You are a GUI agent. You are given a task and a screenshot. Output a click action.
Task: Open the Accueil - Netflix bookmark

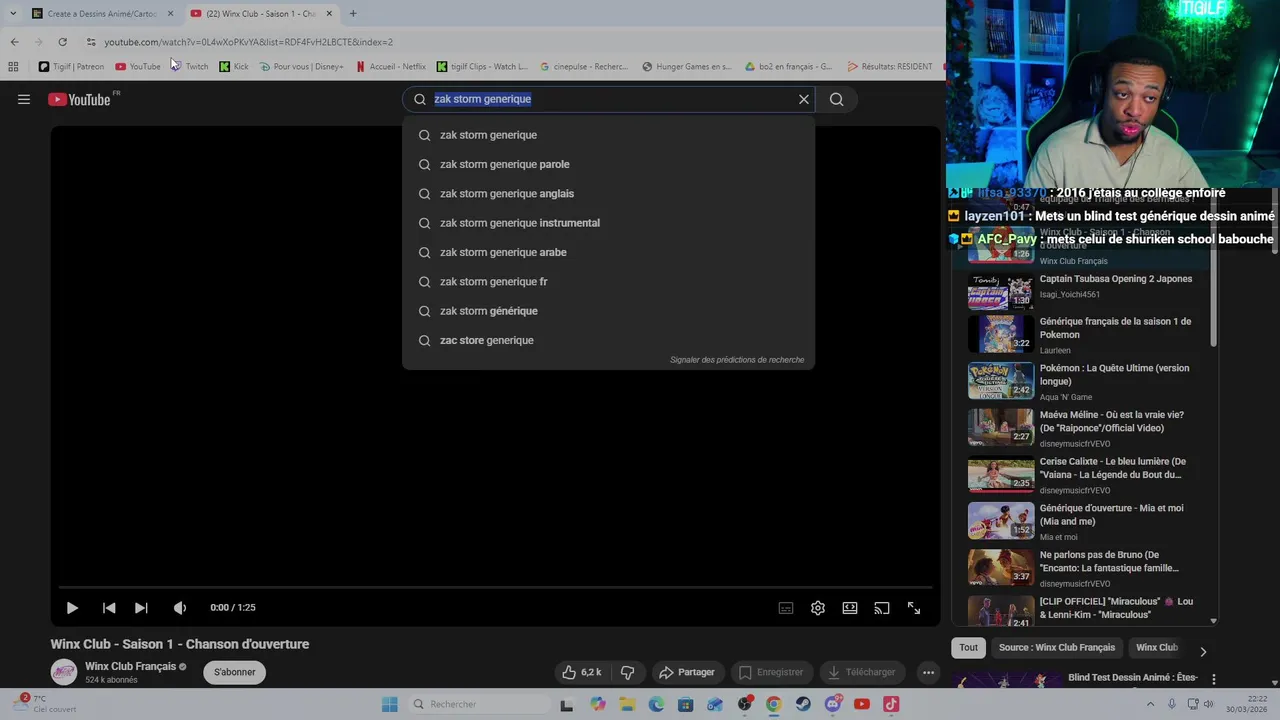391,67
